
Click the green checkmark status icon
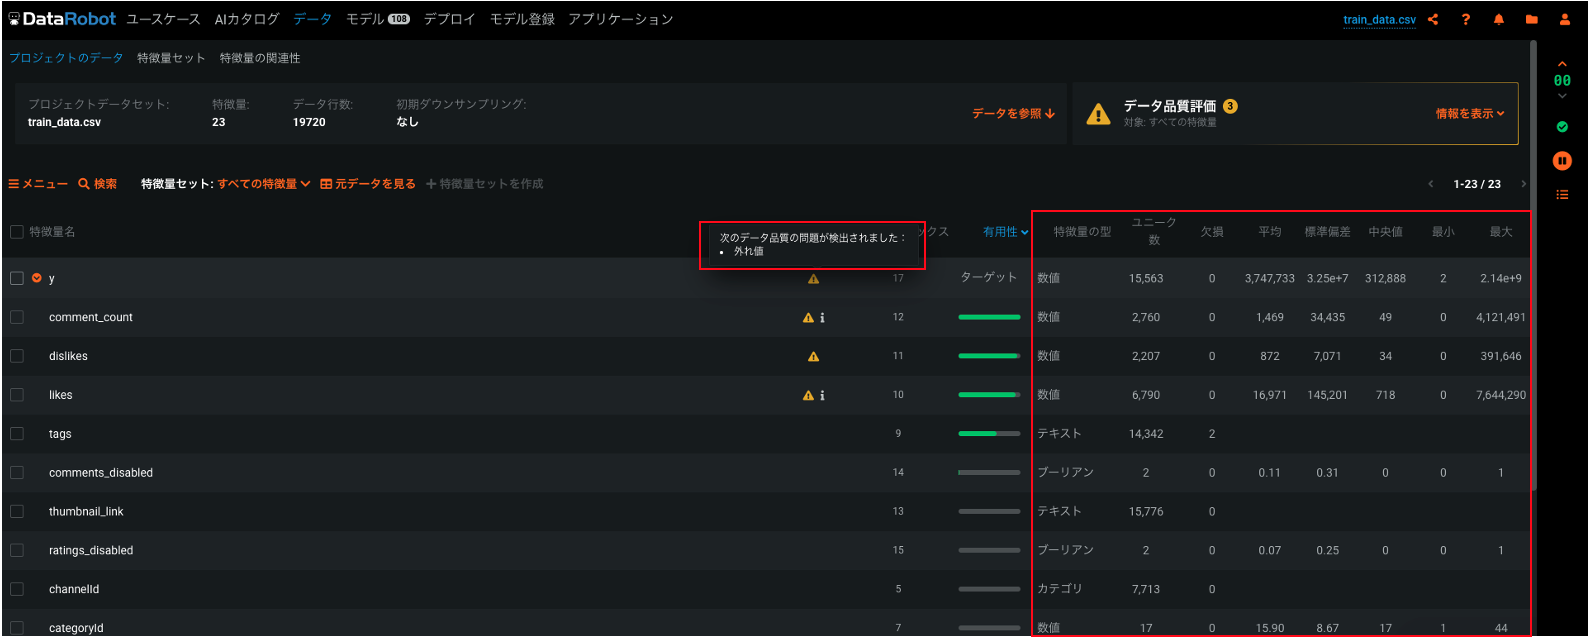coord(1562,127)
